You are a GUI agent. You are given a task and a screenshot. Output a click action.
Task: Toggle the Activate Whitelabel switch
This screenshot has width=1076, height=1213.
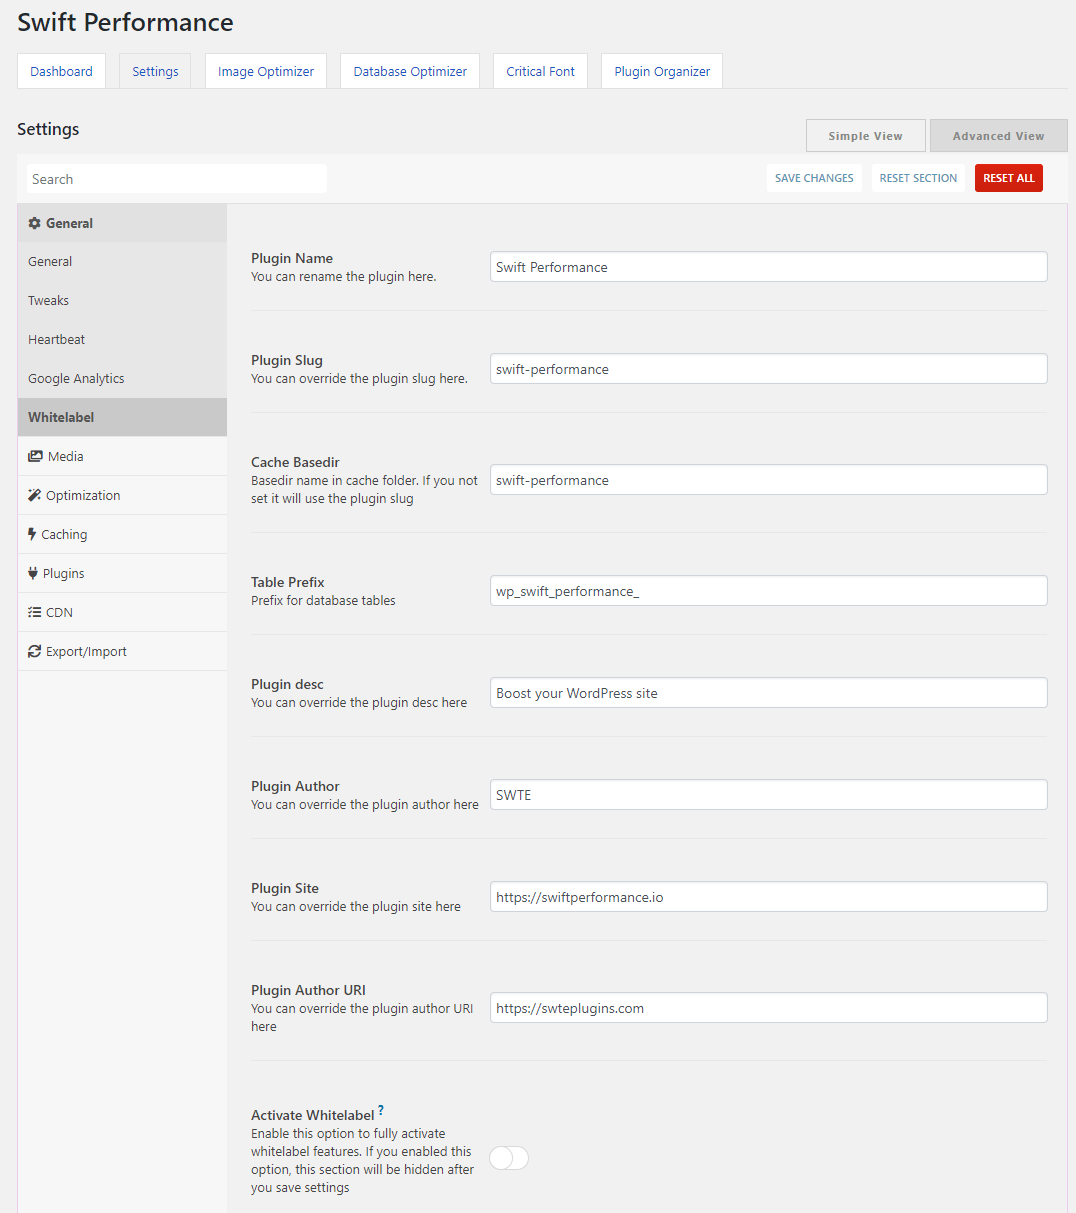509,1158
